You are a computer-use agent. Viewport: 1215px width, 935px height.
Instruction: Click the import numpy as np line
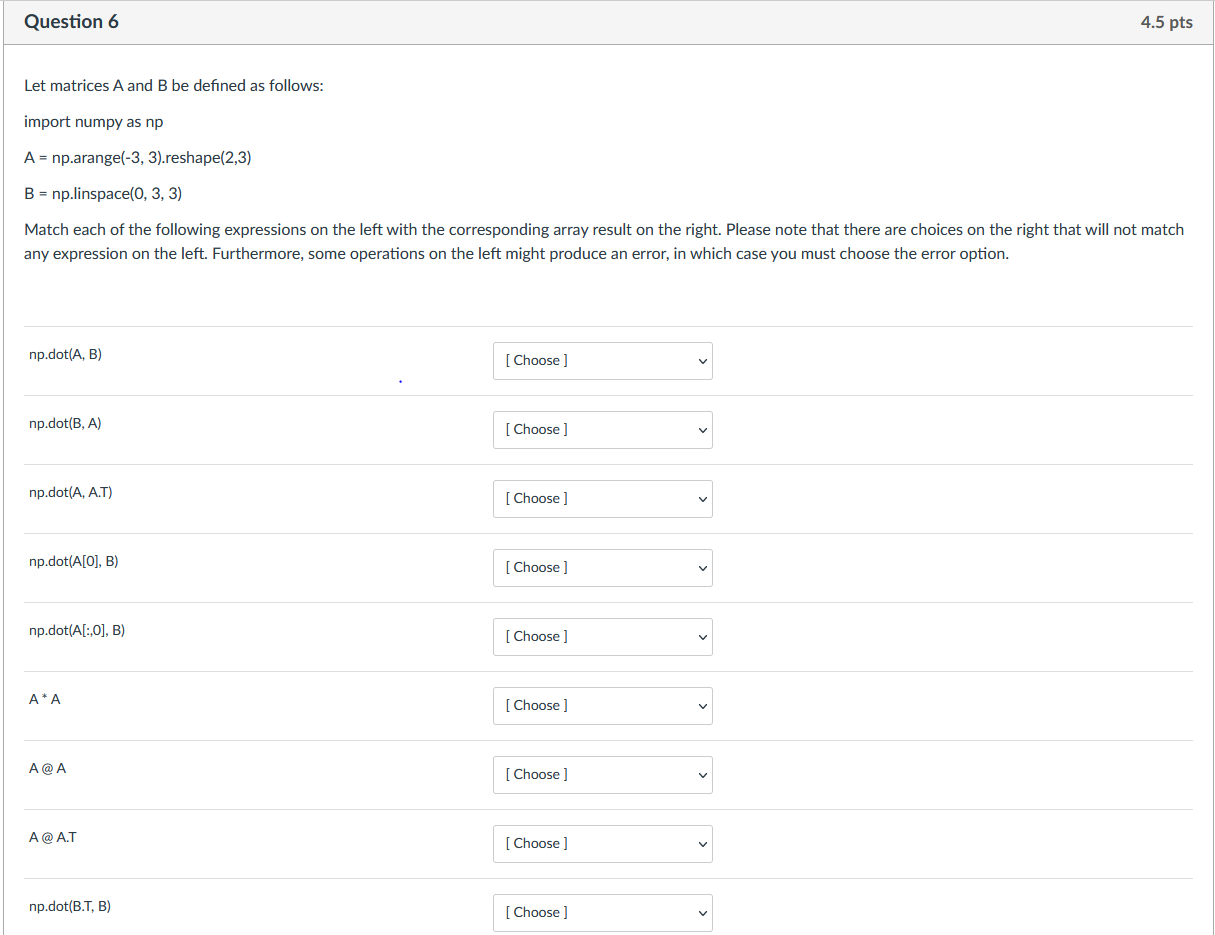[93, 121]
